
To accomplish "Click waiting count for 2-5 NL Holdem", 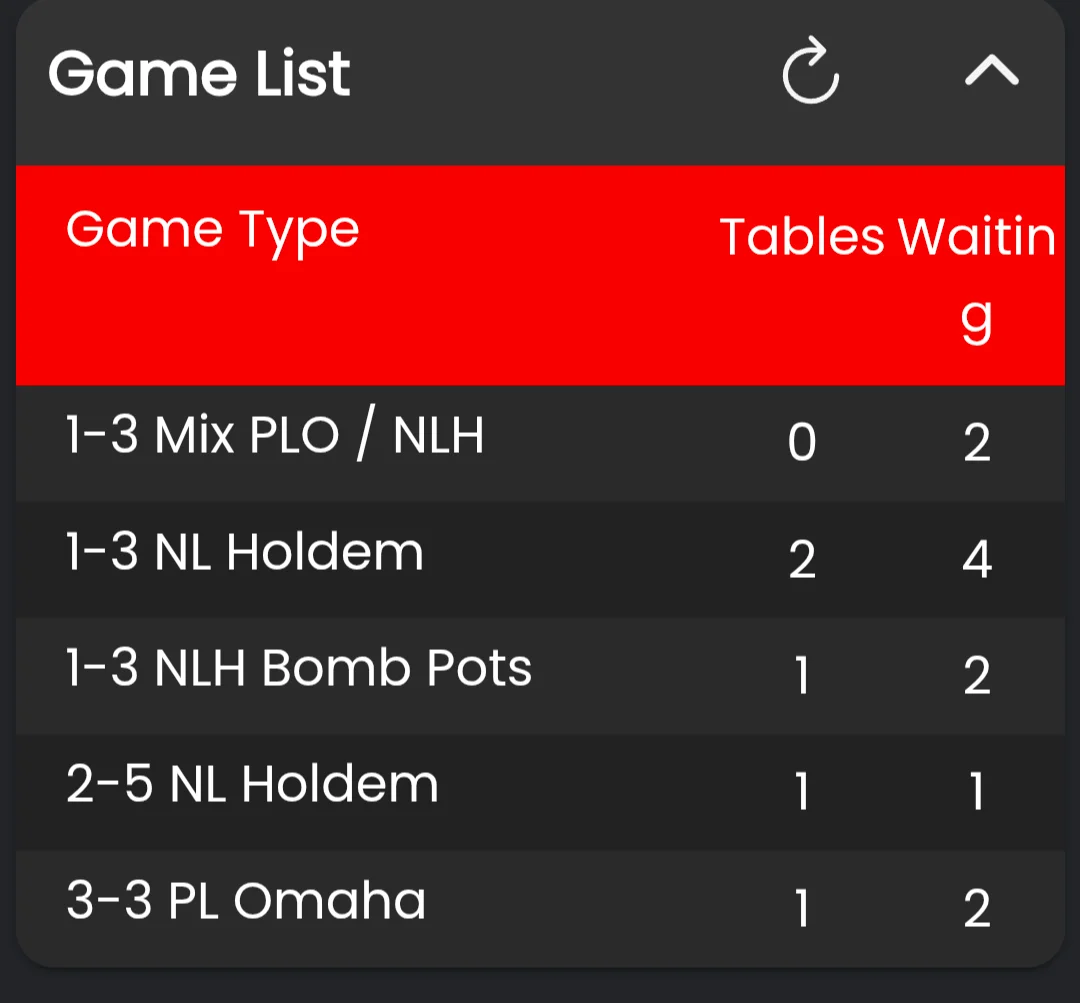I will tap(977, 790).
